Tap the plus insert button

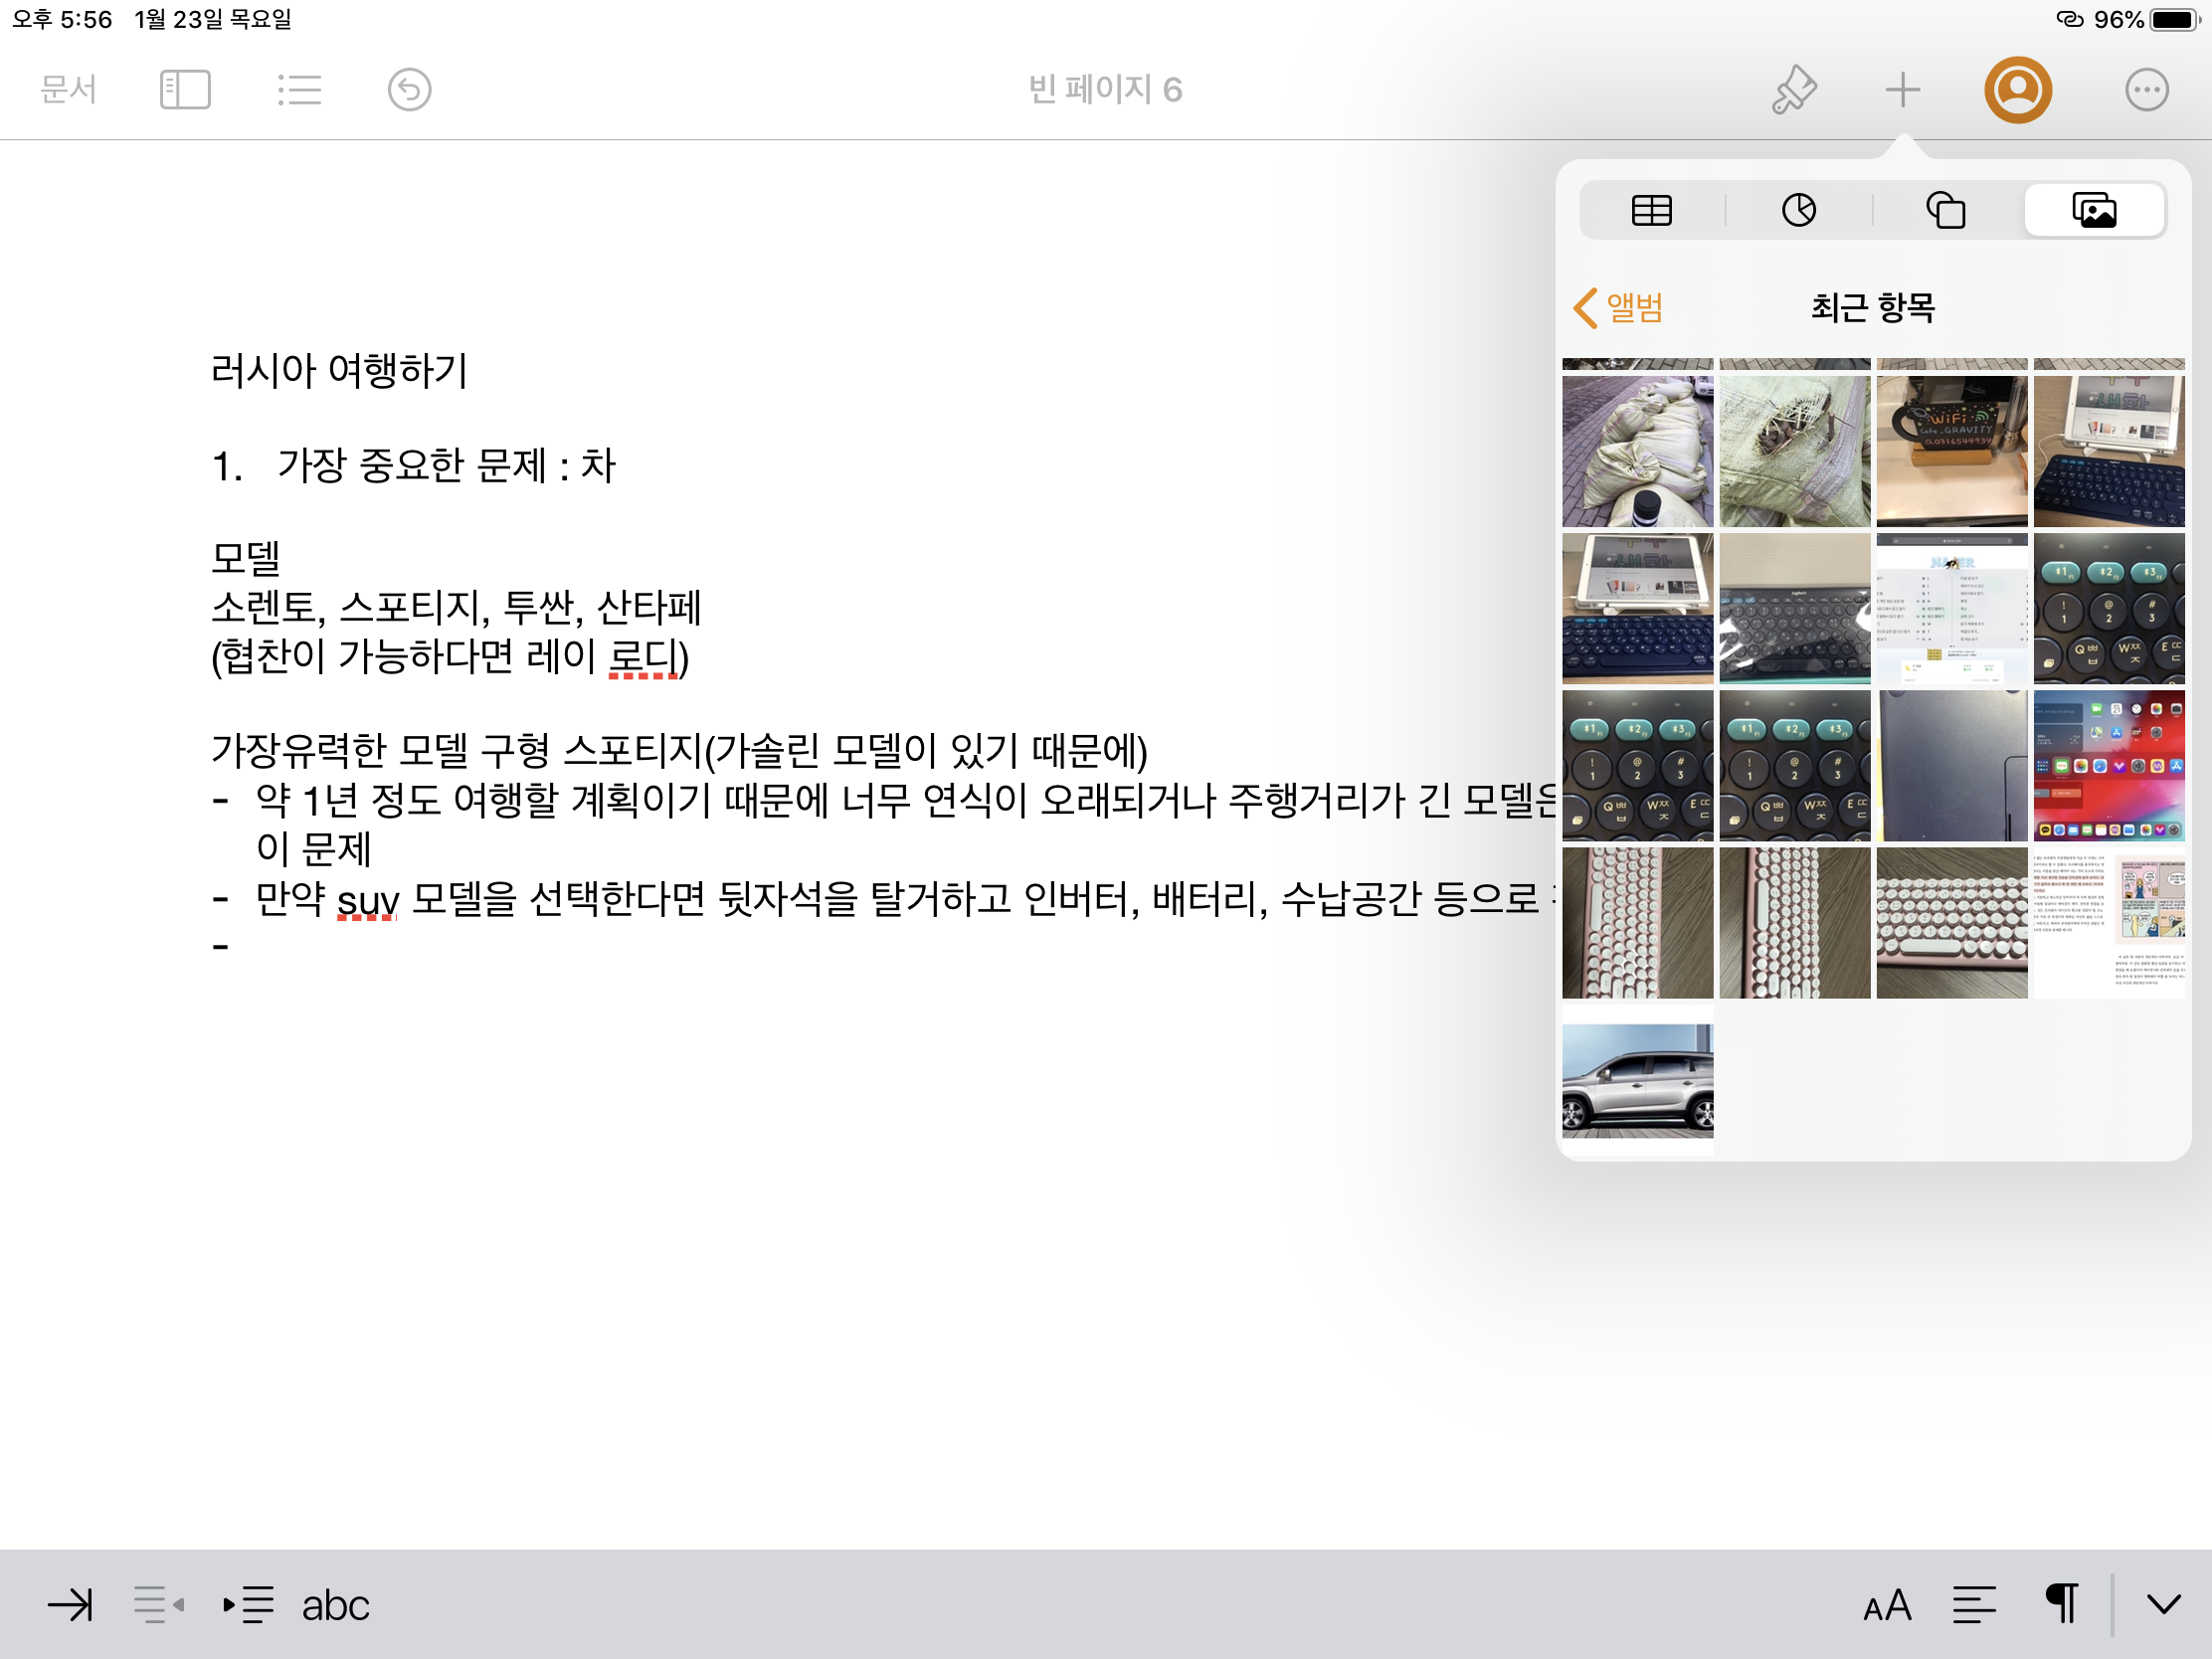tap(1902, 90)
